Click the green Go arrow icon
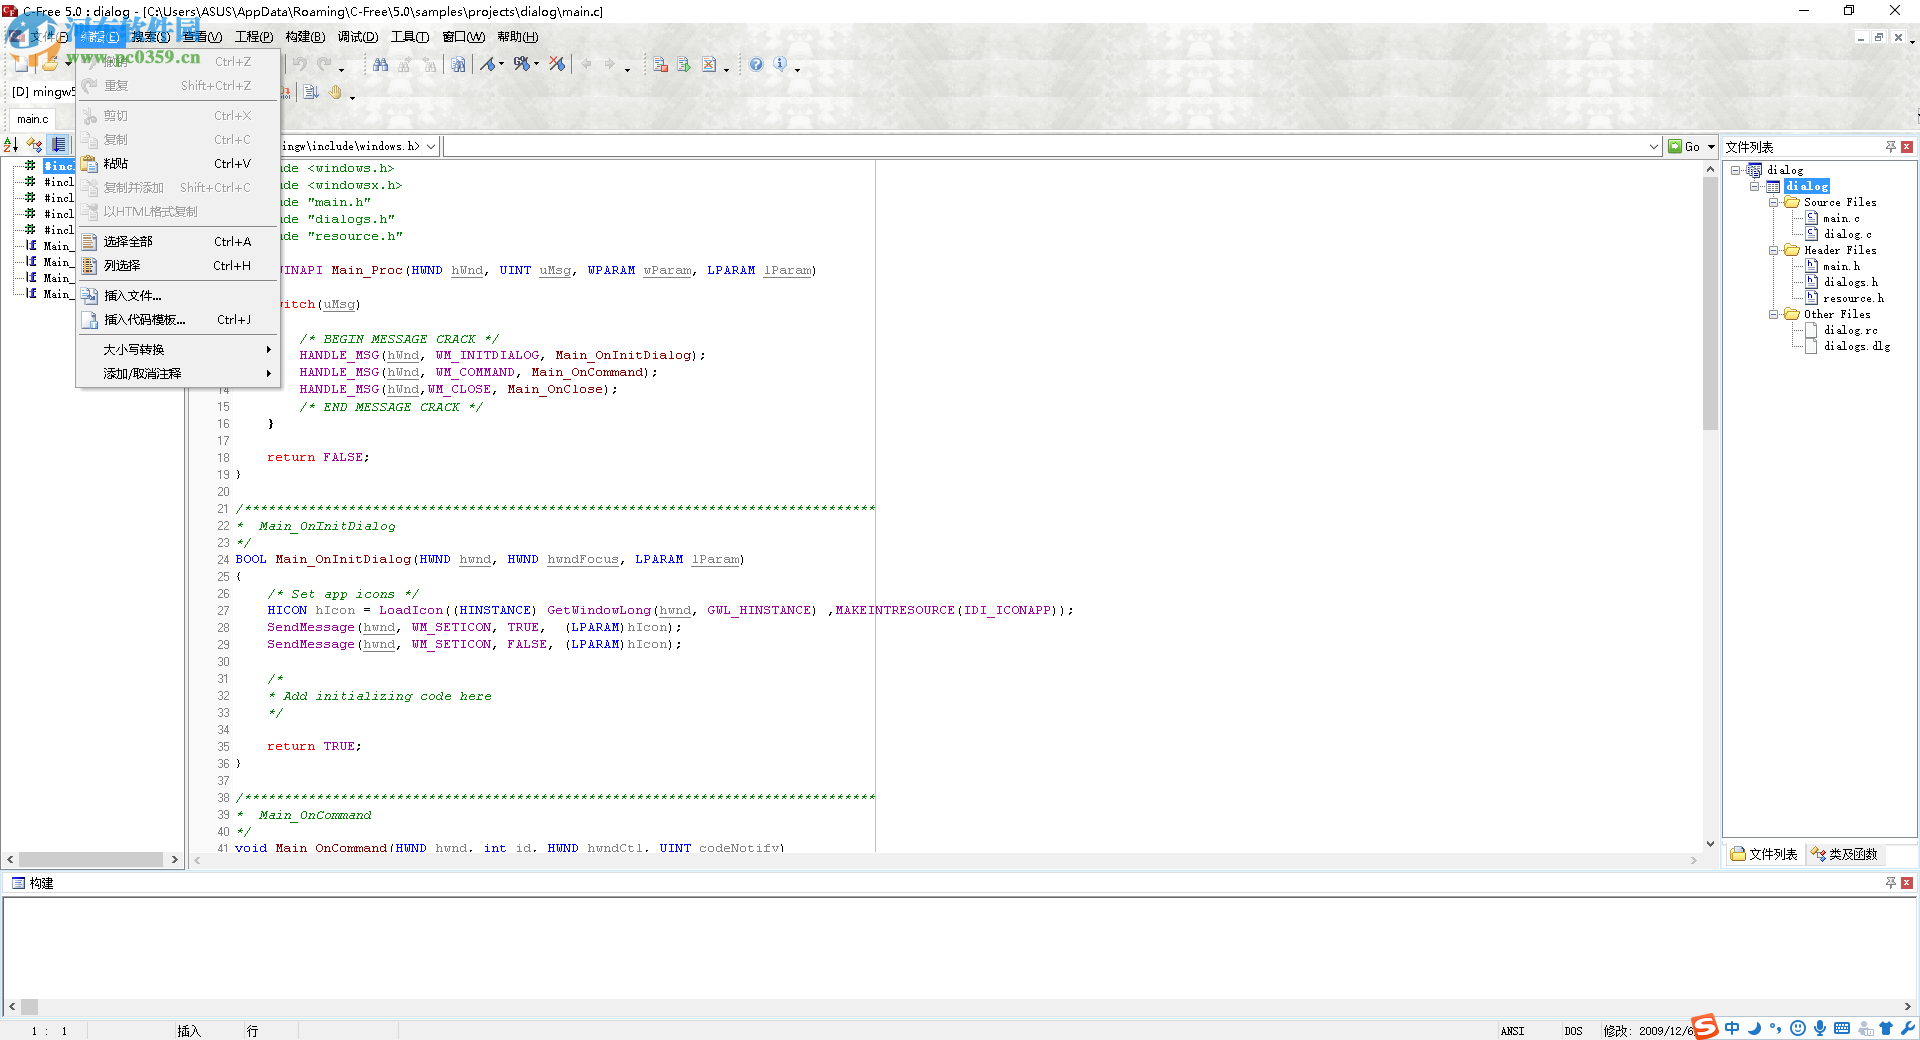1920x1040 pixels. pyautogui.click(x=1676, y=146)
